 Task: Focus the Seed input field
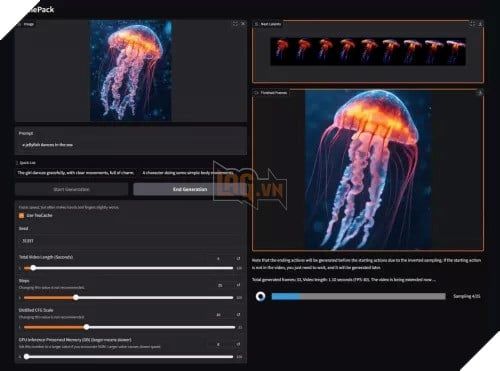tap(131, 240)
